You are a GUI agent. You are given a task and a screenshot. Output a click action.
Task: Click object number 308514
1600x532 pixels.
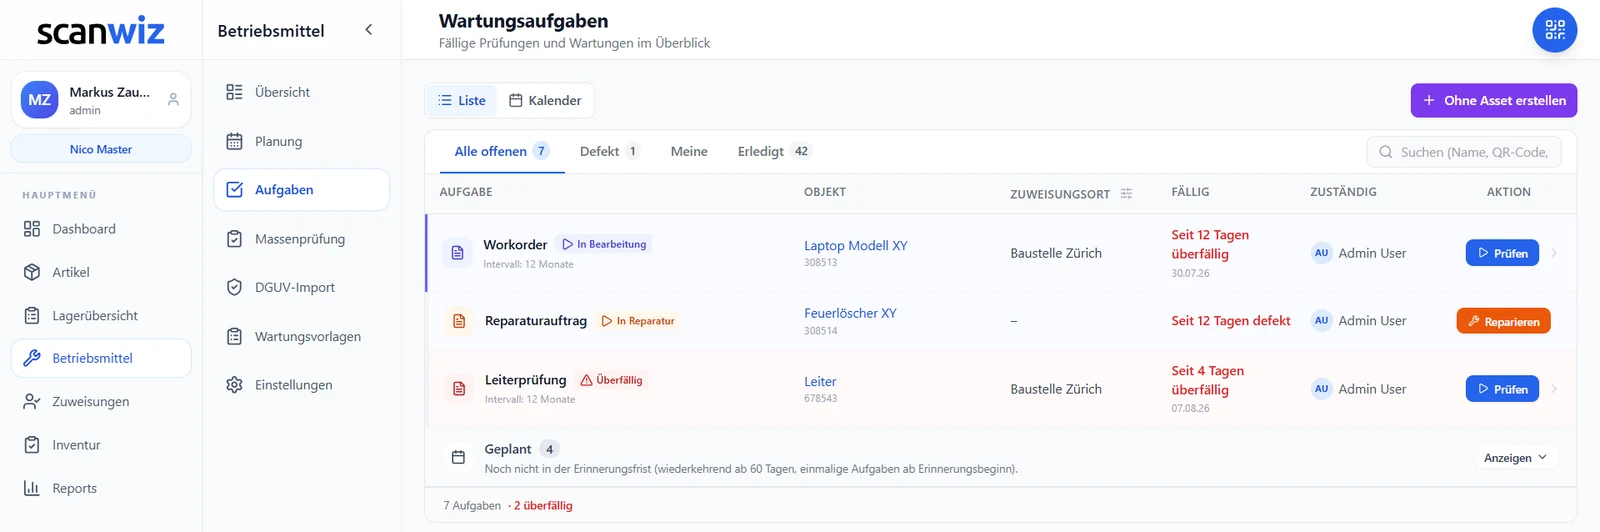coord(821,331)
